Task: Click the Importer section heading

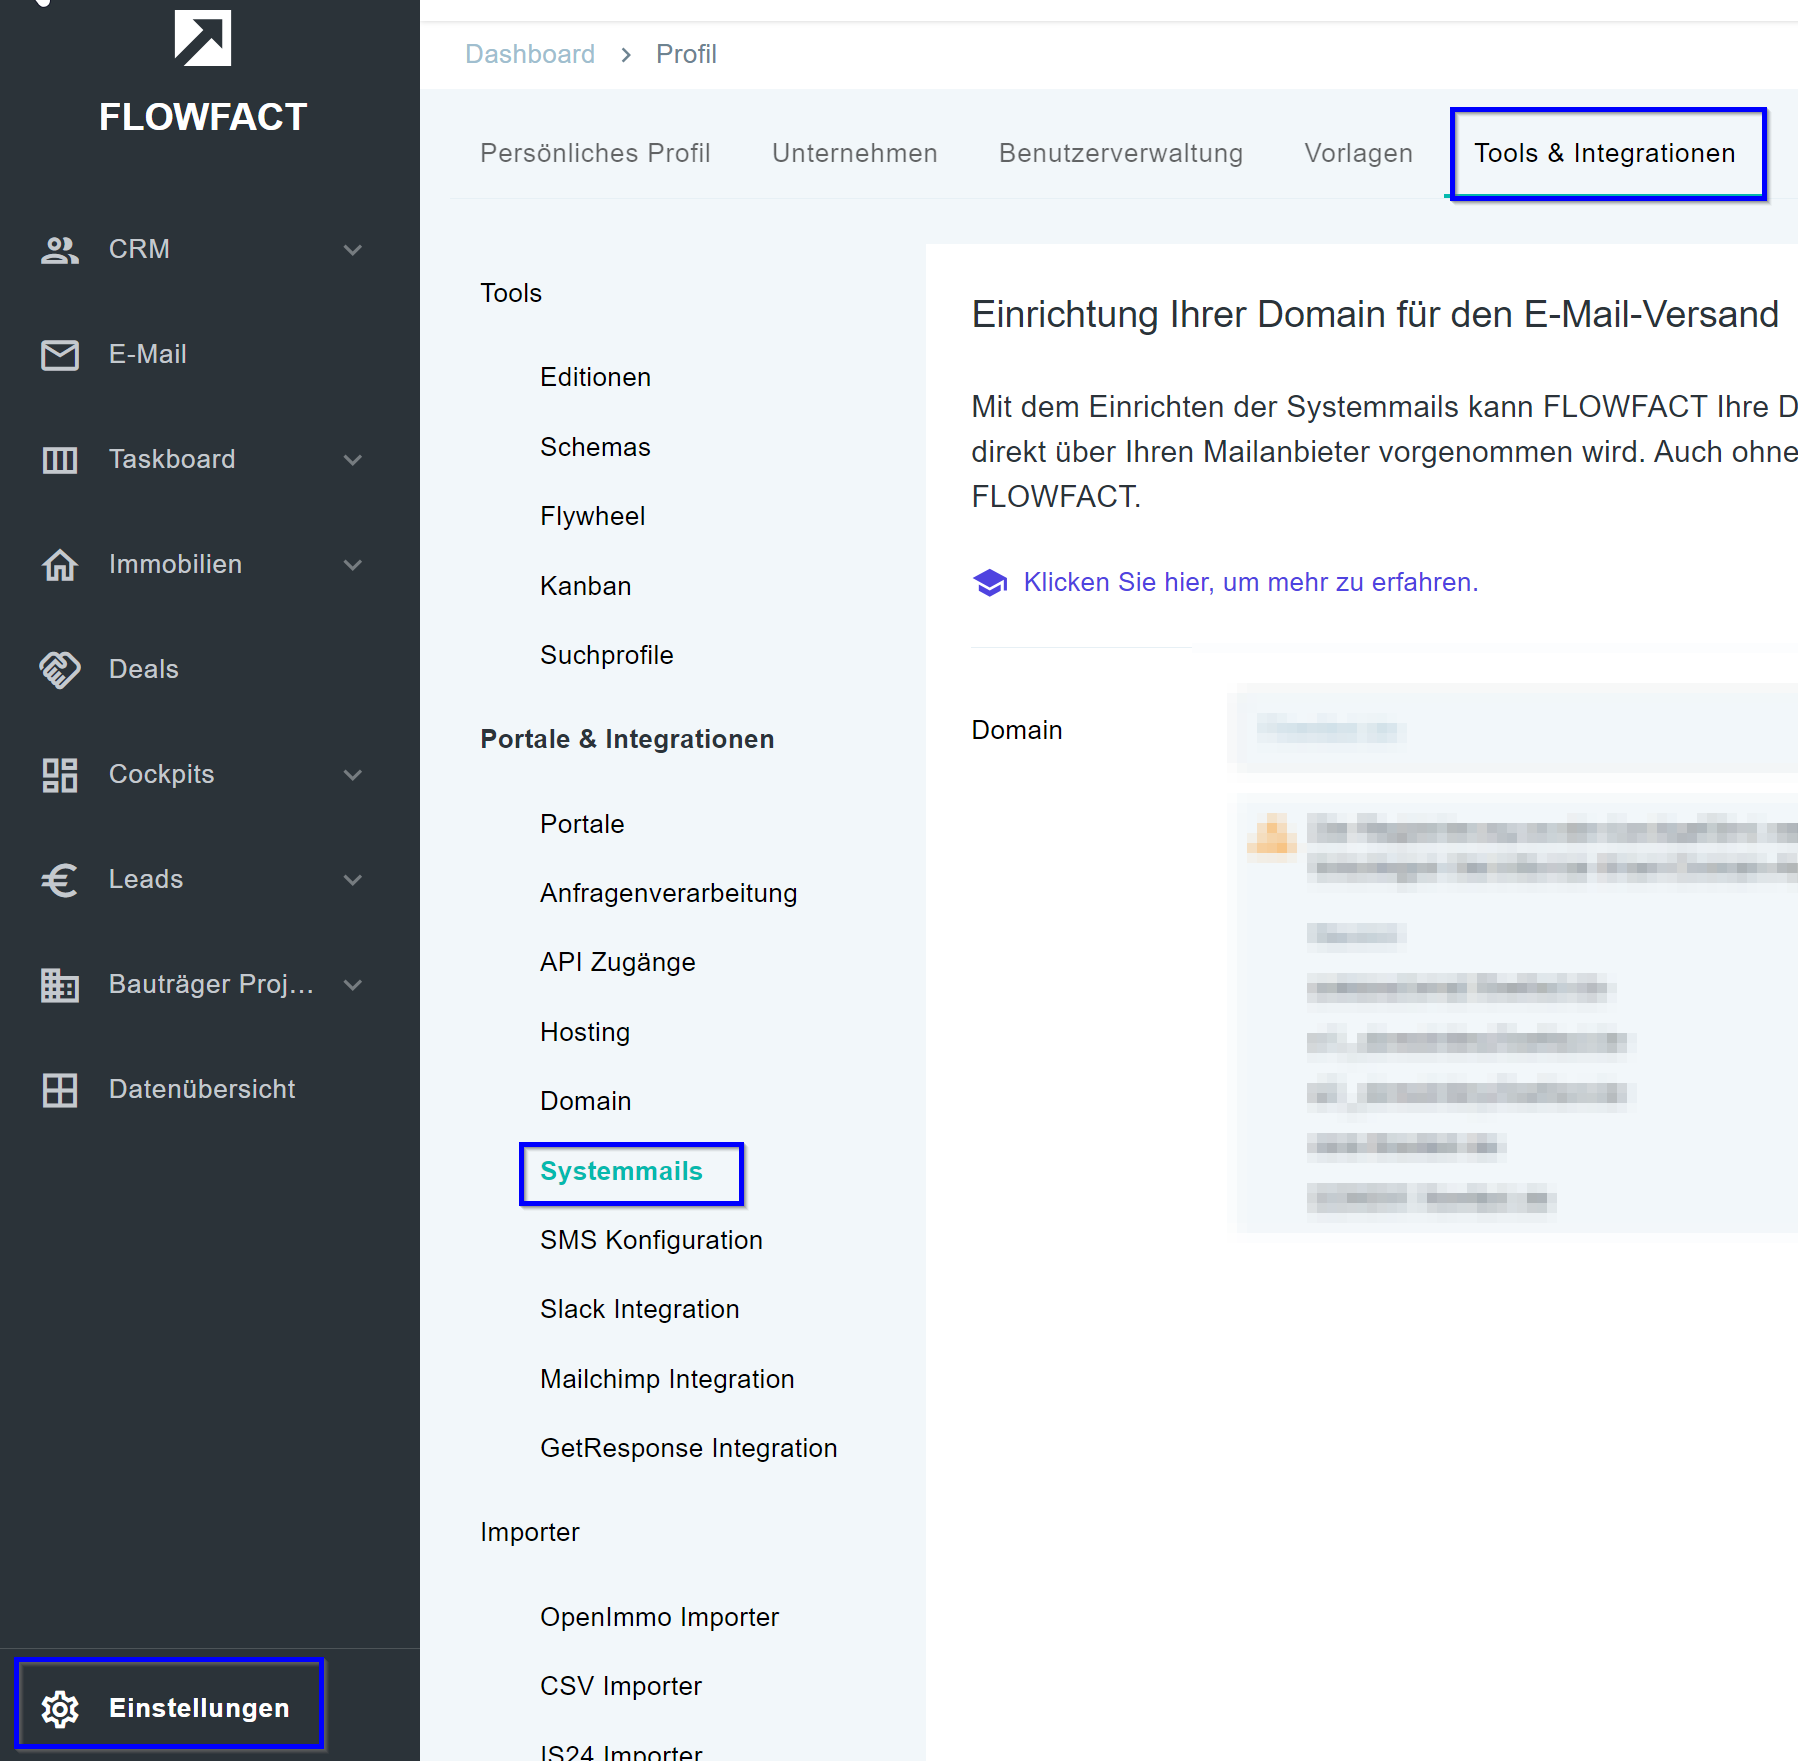Action: (529, 1532)
